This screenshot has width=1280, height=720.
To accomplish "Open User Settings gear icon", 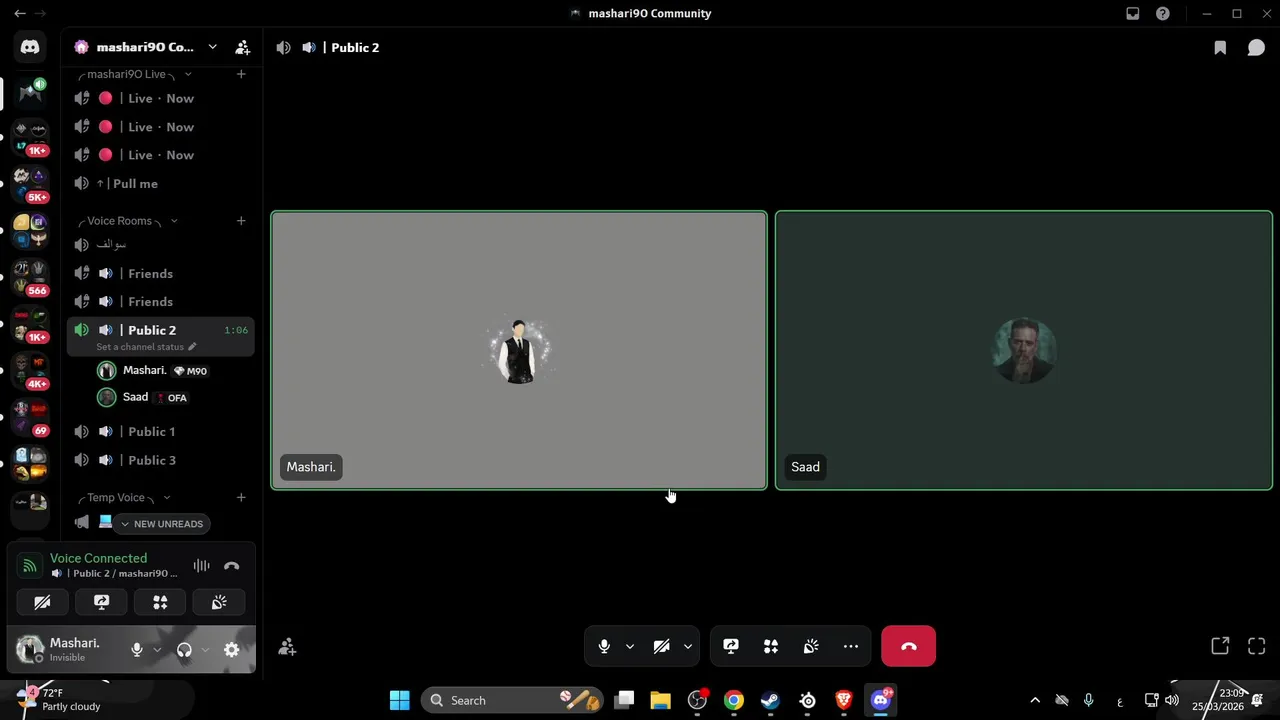I will tap(231, 650).
